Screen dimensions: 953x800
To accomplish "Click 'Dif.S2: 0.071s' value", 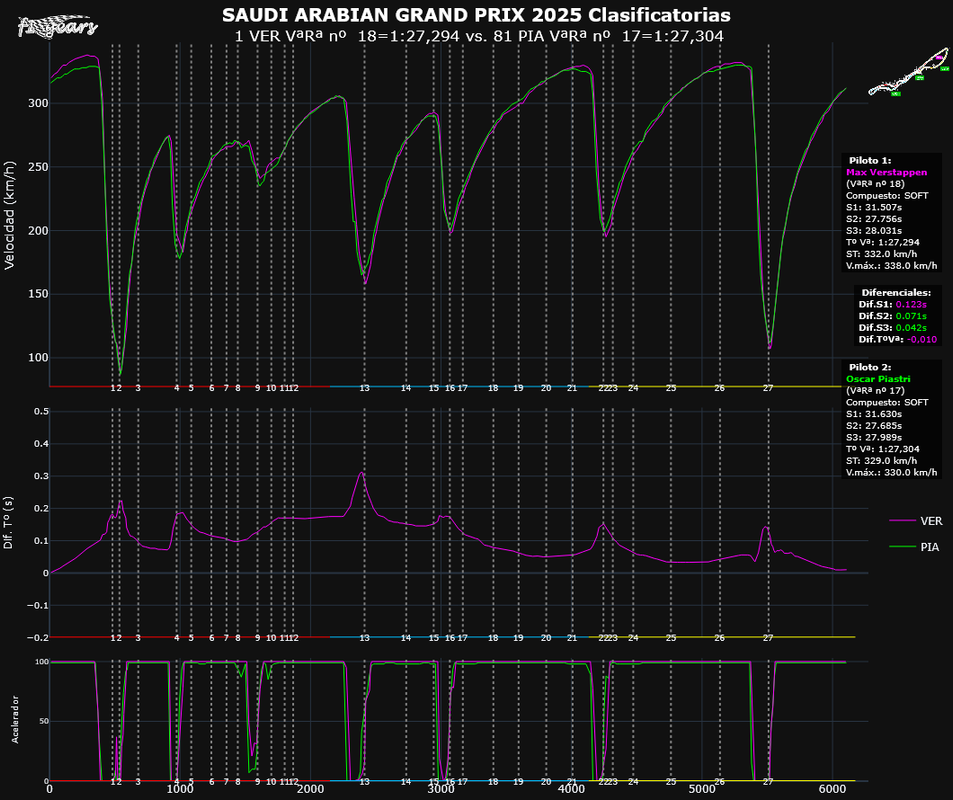I will tap(892, 316).
